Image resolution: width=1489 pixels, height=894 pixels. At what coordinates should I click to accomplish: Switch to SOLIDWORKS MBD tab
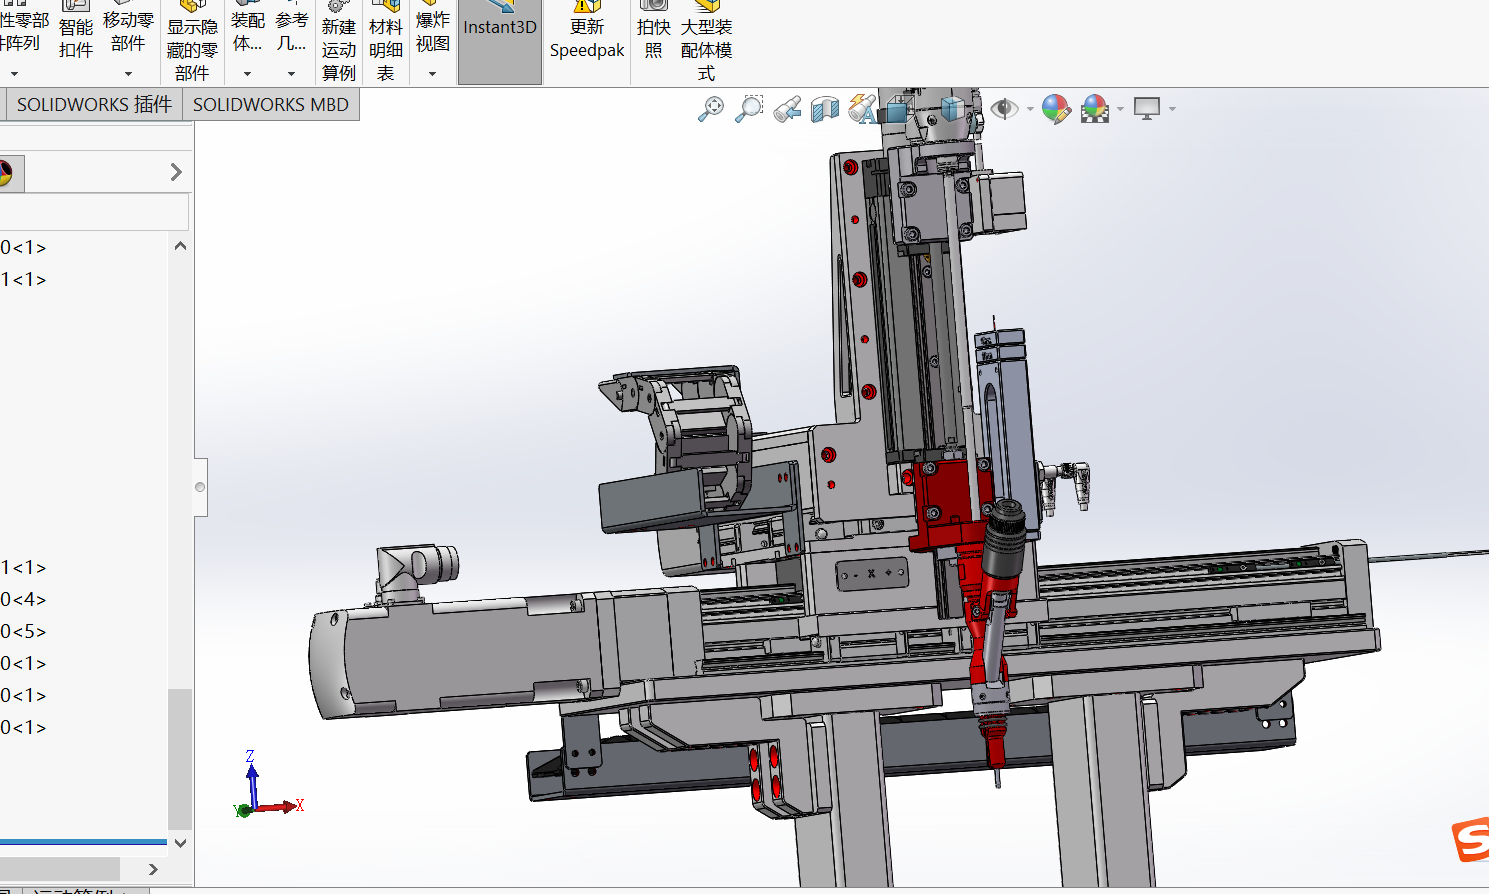(271, 104)
